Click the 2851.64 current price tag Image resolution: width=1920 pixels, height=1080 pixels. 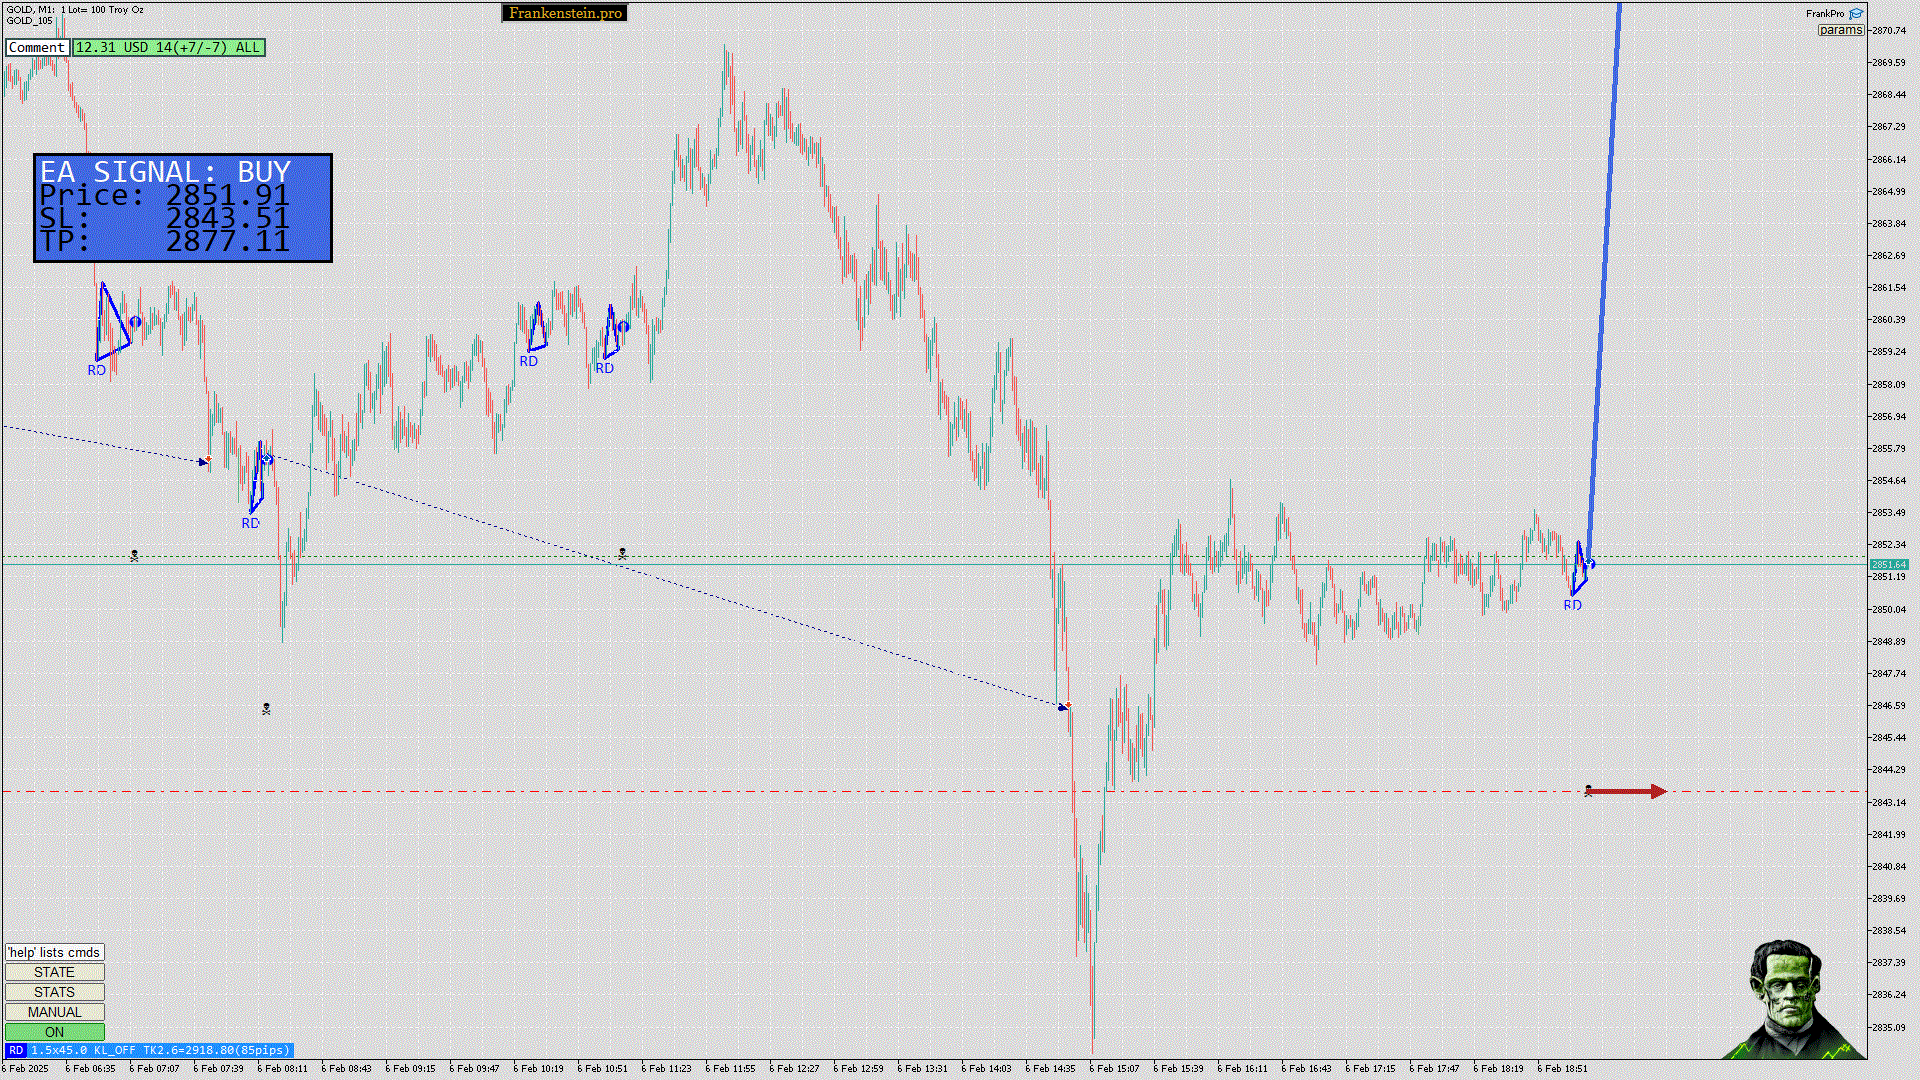coord(1888,565)
